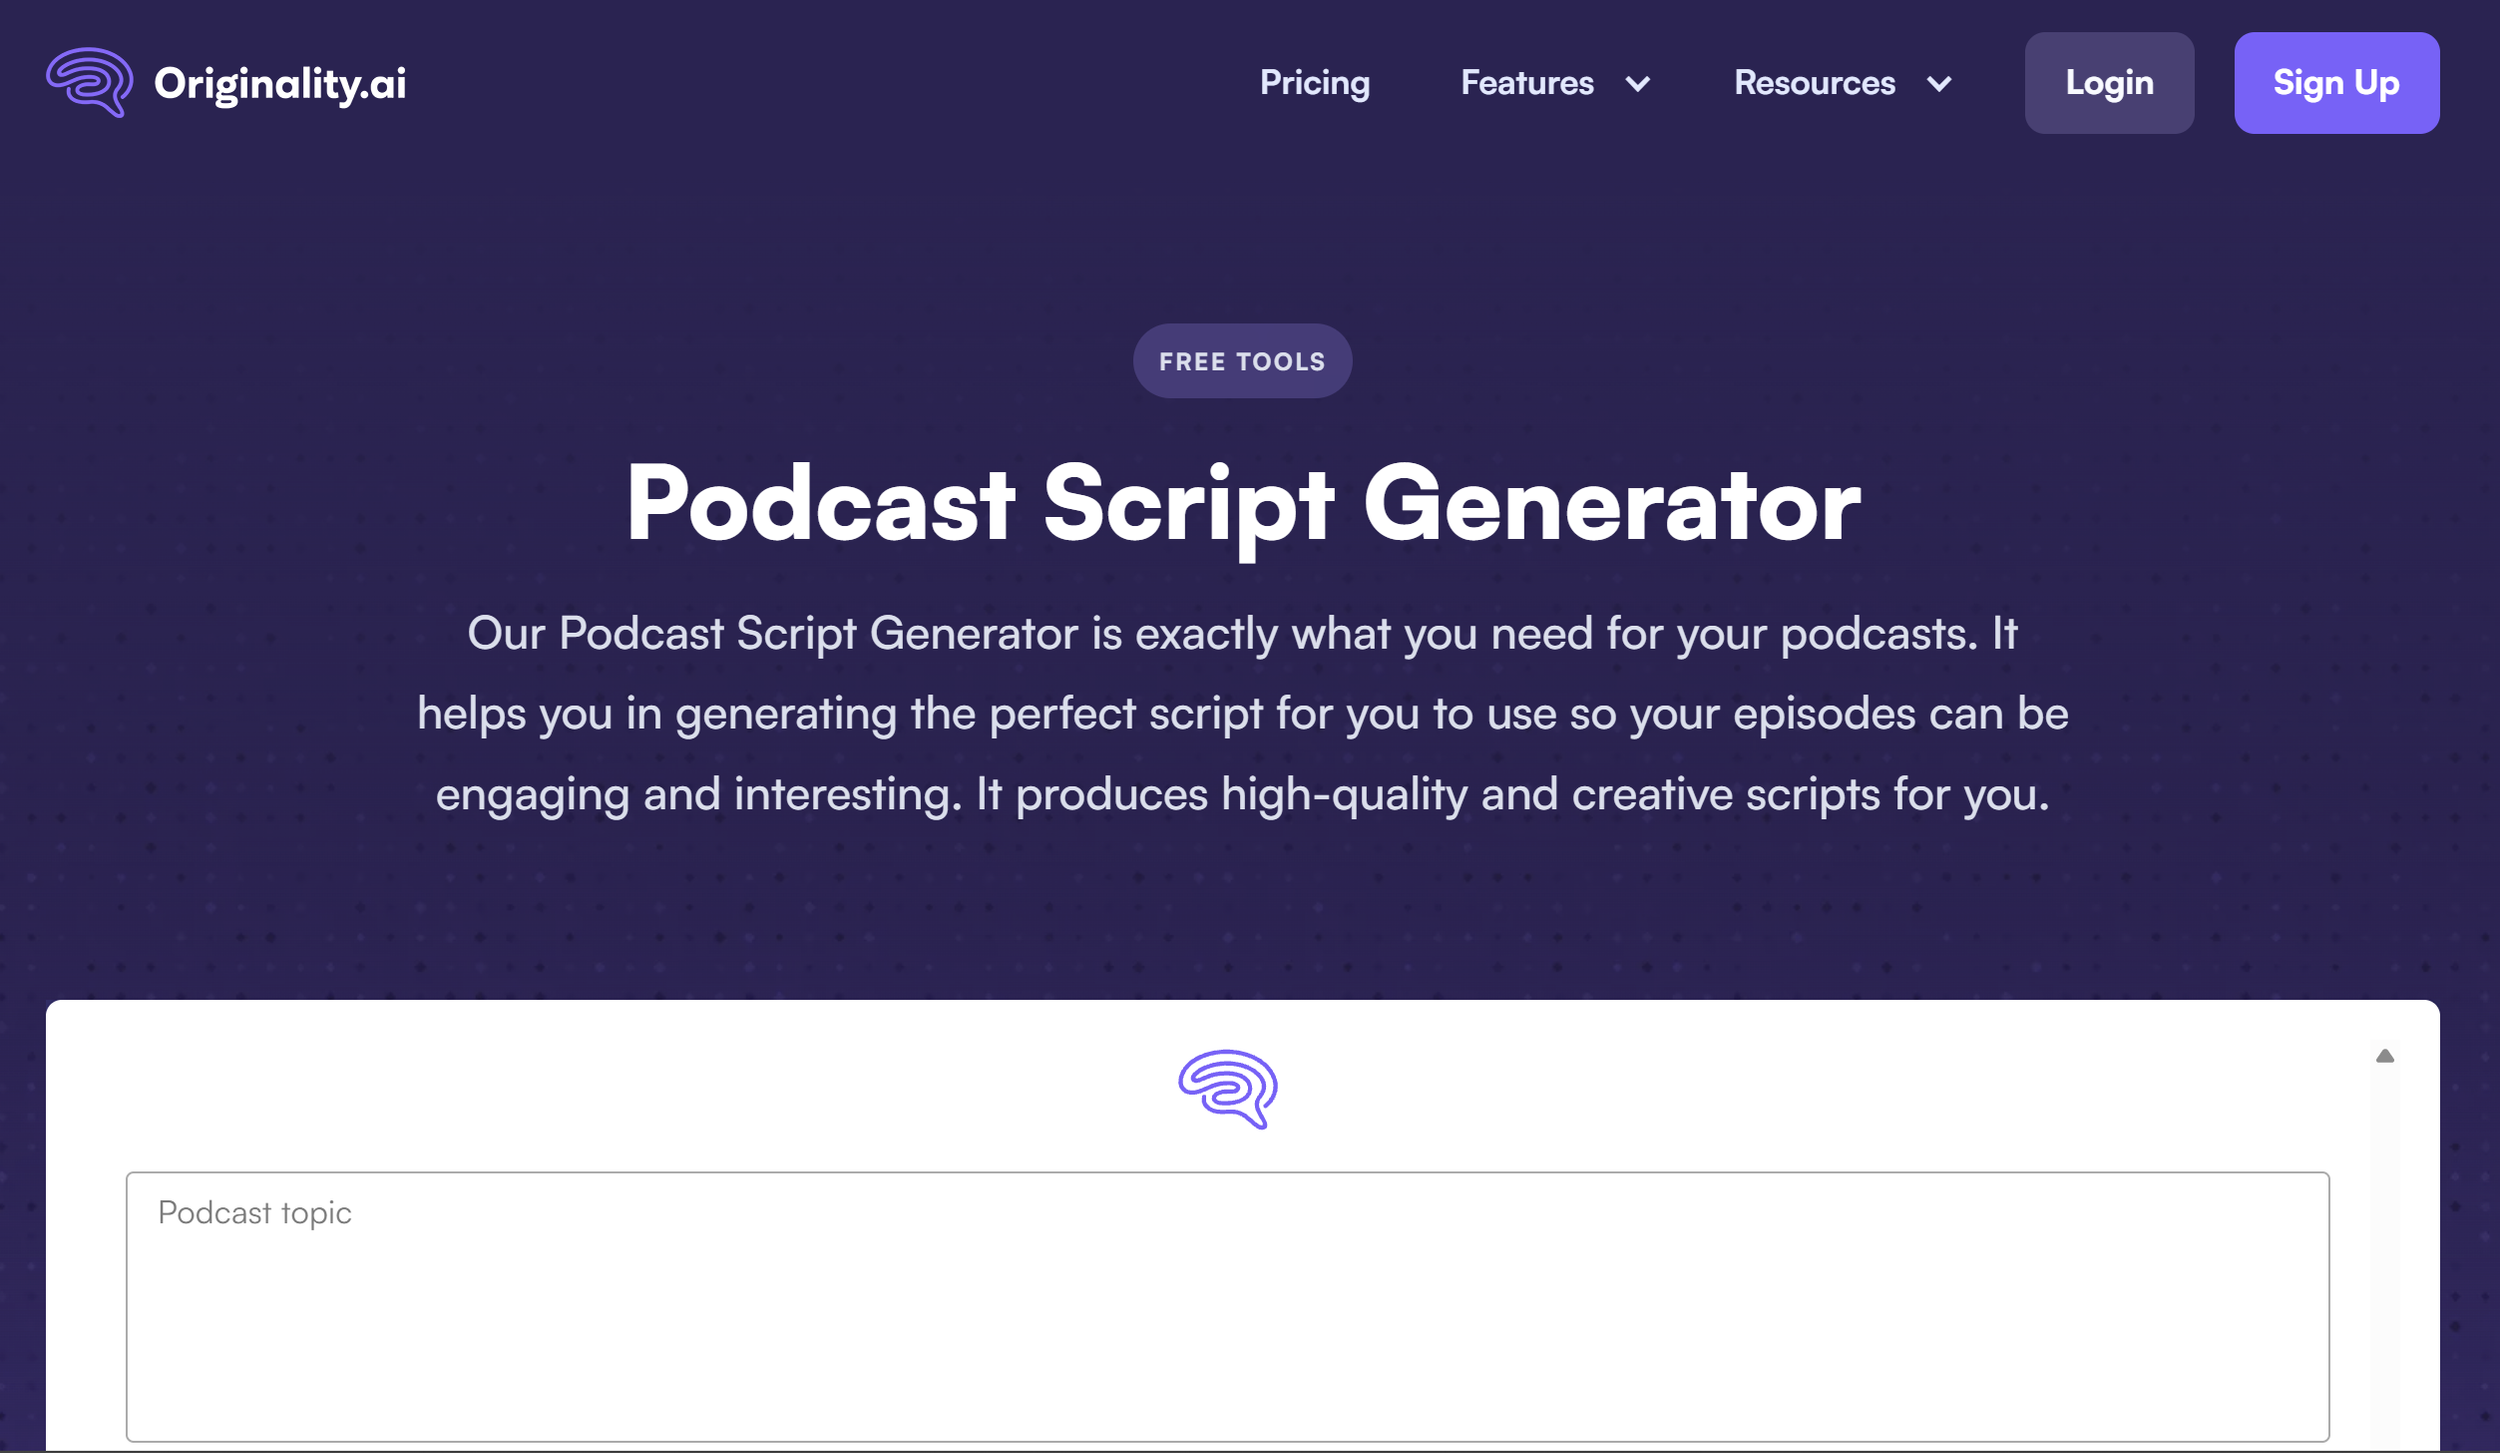
Task: Expand the chevron beside Resources
Action: (x=1938, y=84)
